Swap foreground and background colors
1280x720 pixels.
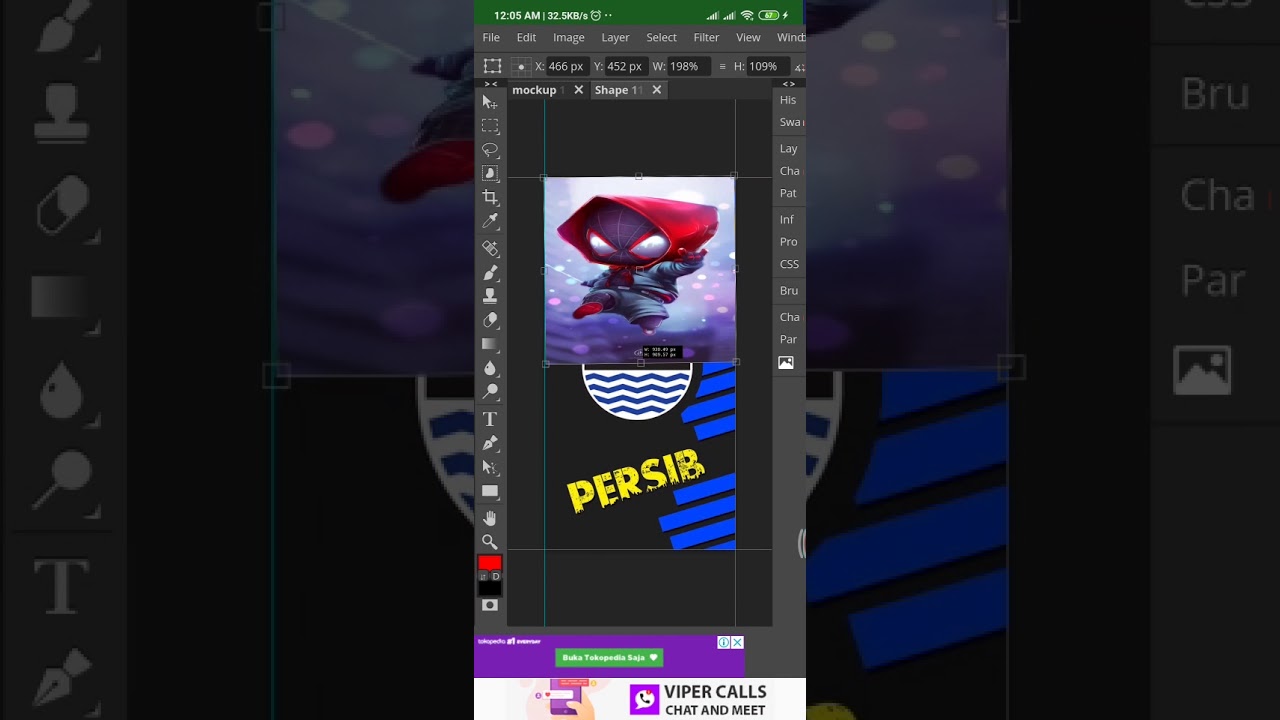(484, 576)
